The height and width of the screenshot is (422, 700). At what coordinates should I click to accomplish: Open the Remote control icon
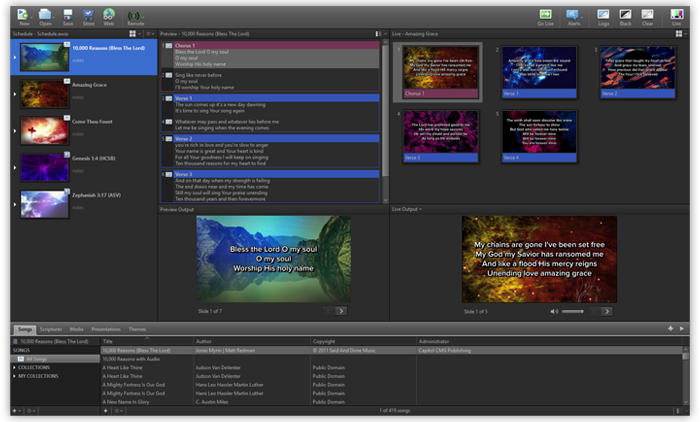point(135,16)
